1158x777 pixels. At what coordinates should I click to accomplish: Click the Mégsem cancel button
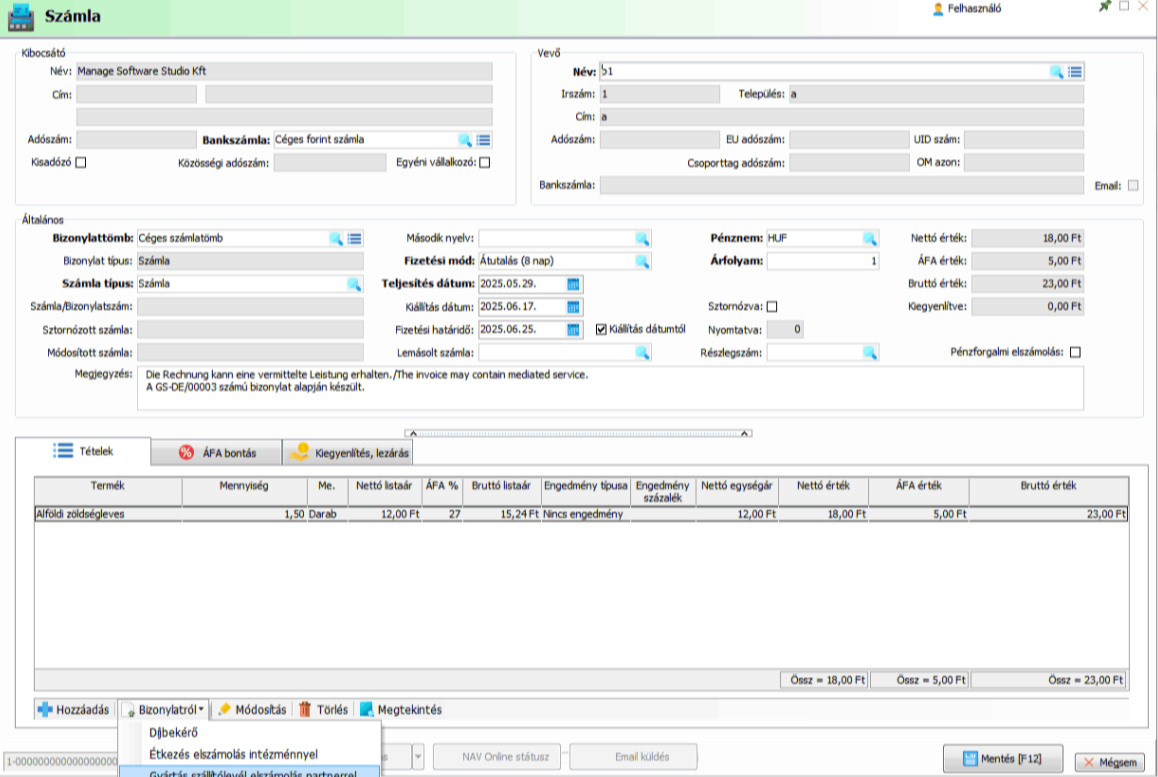point(1110,763)
